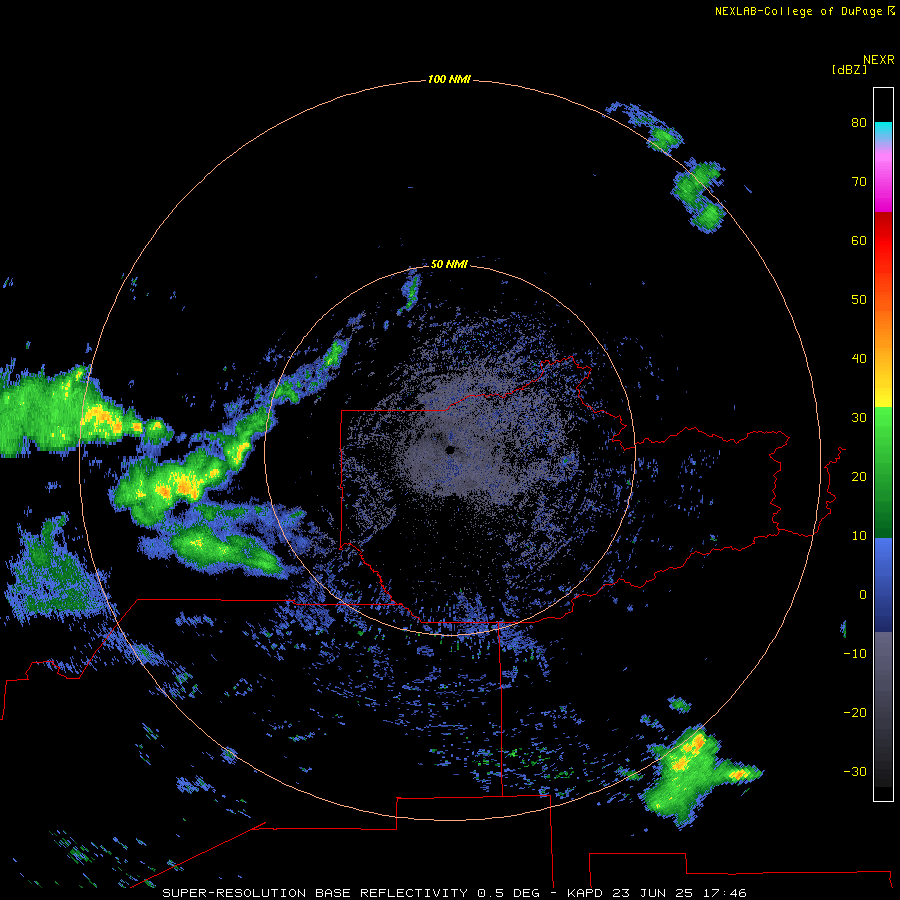Click the 100 NMI range ring label

449,79
